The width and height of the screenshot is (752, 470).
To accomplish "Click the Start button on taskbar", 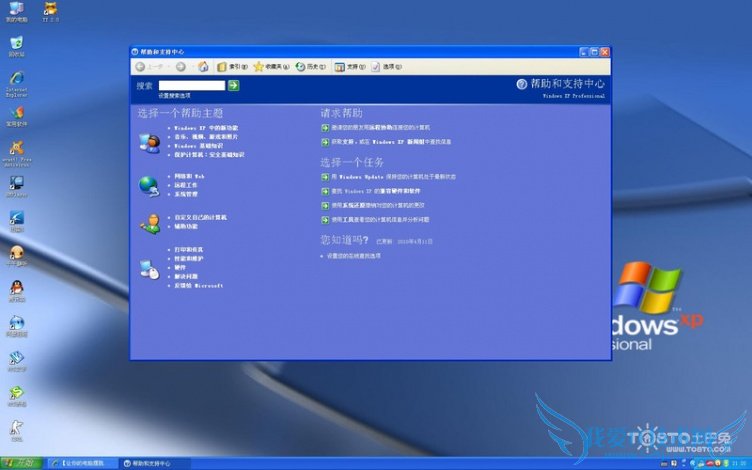I will click(x=21, y=463).
